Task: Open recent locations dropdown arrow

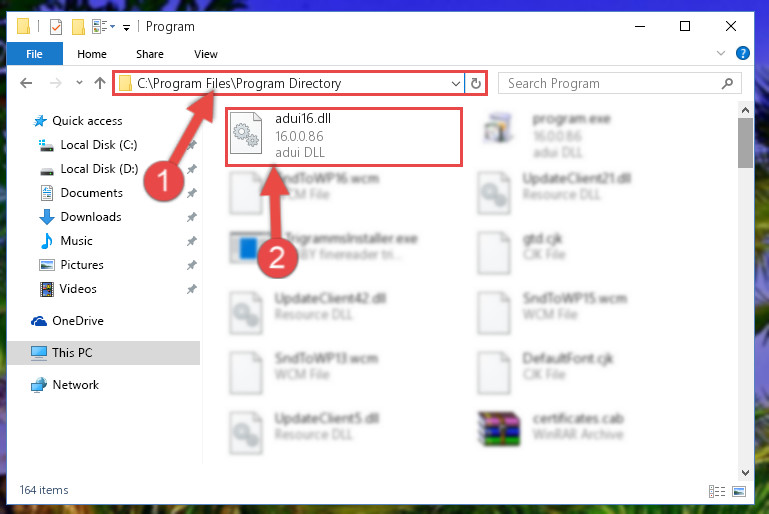Action: click(x=79, y=82)
